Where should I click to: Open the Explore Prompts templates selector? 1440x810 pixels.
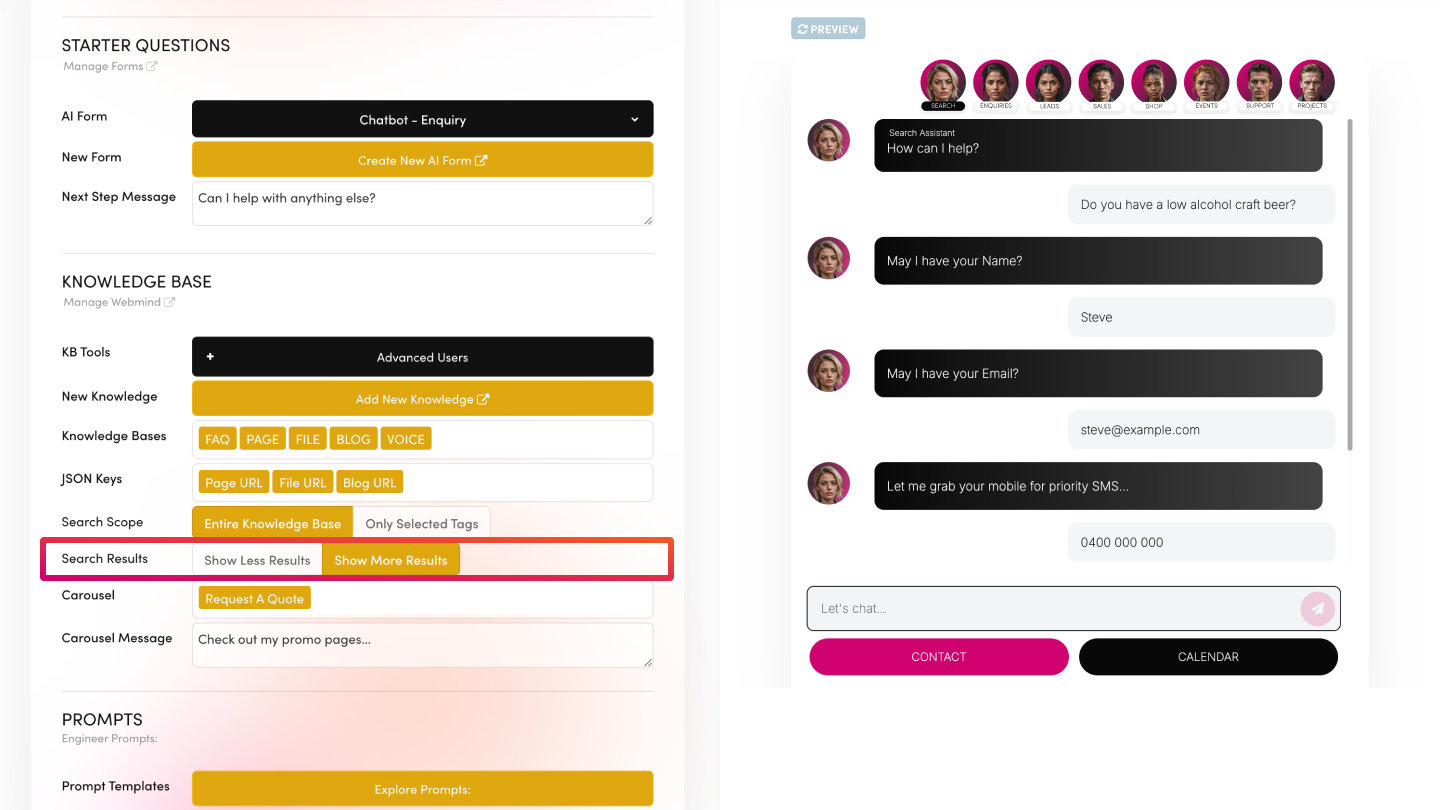(422, 789)
